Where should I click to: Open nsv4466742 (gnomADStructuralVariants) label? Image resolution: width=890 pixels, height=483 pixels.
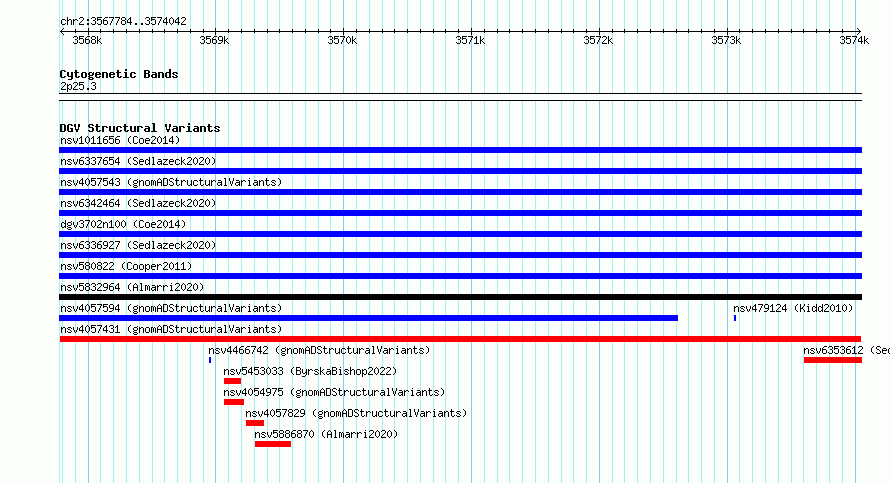point(319,350)
